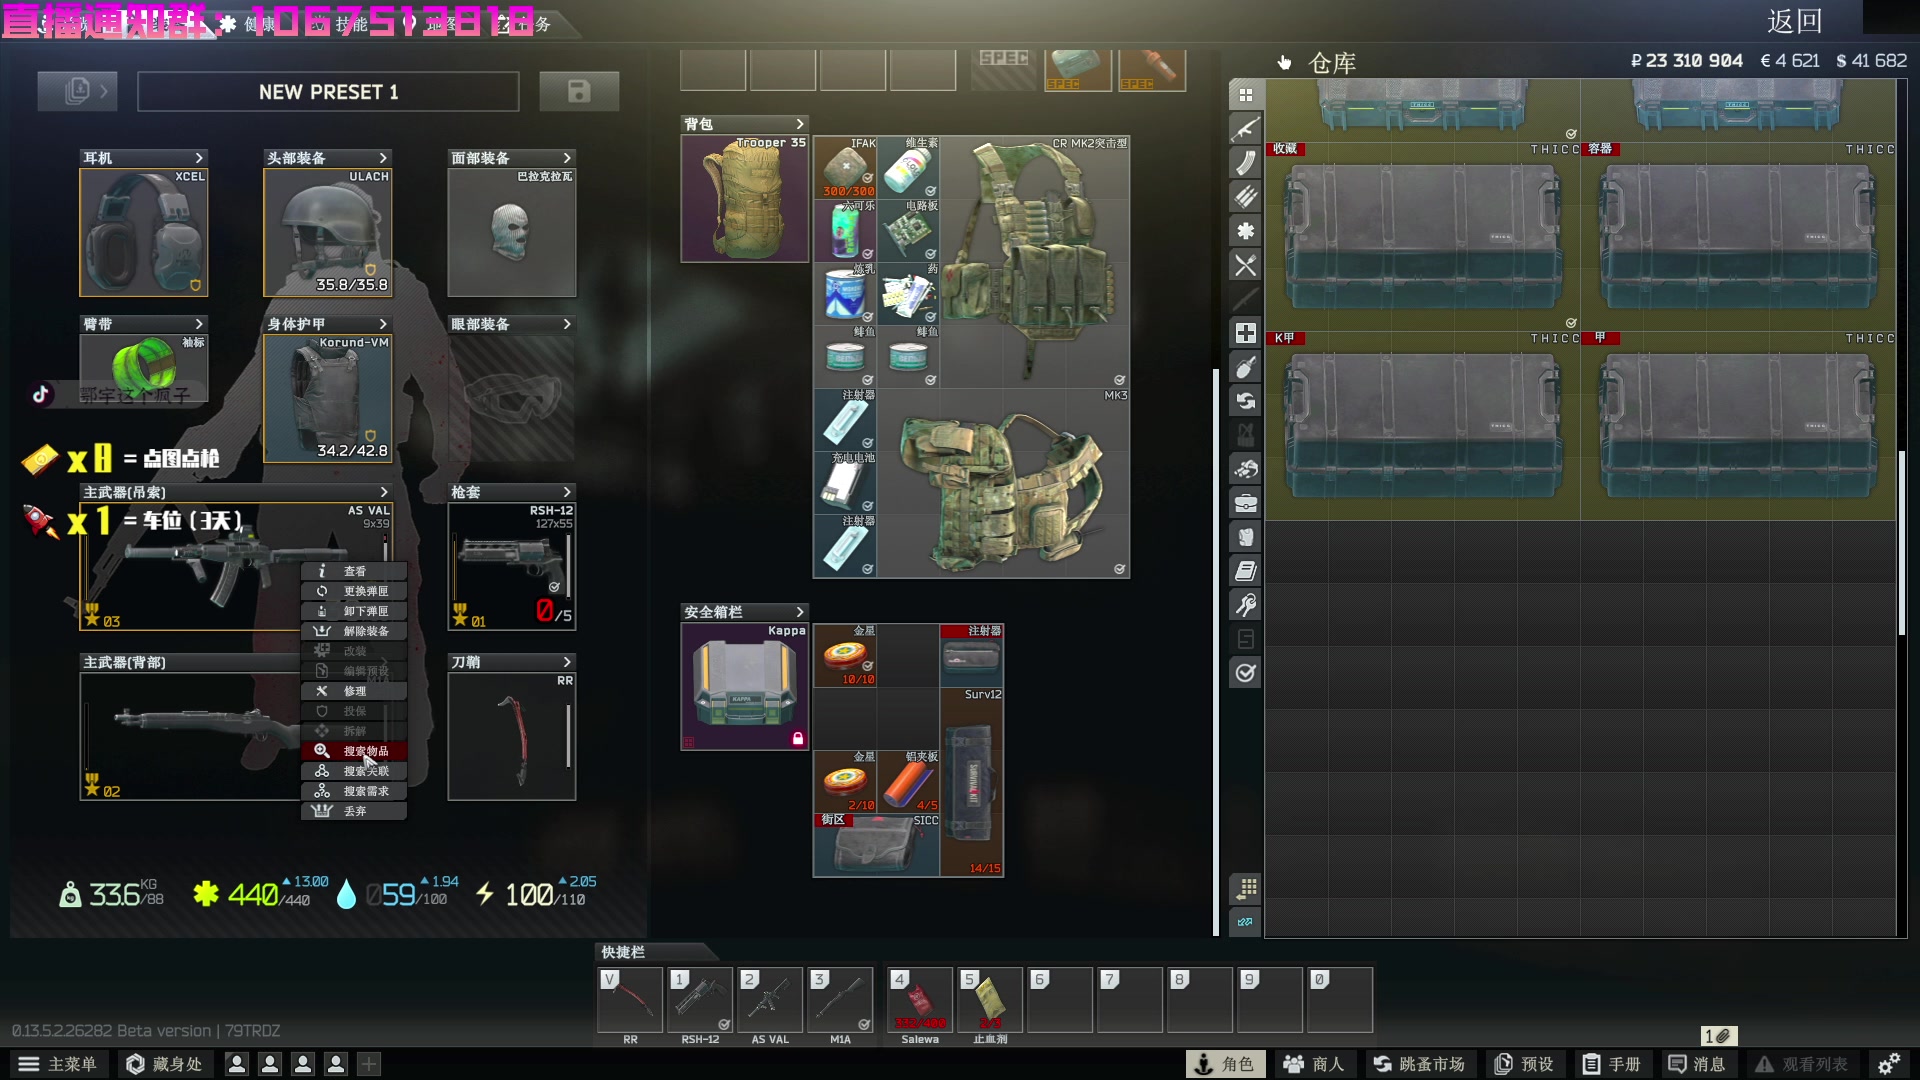This screenshot has height=1080, width=1920.
Task: Open 主菜单 main menu
Action: click(x=58, y=1064)
